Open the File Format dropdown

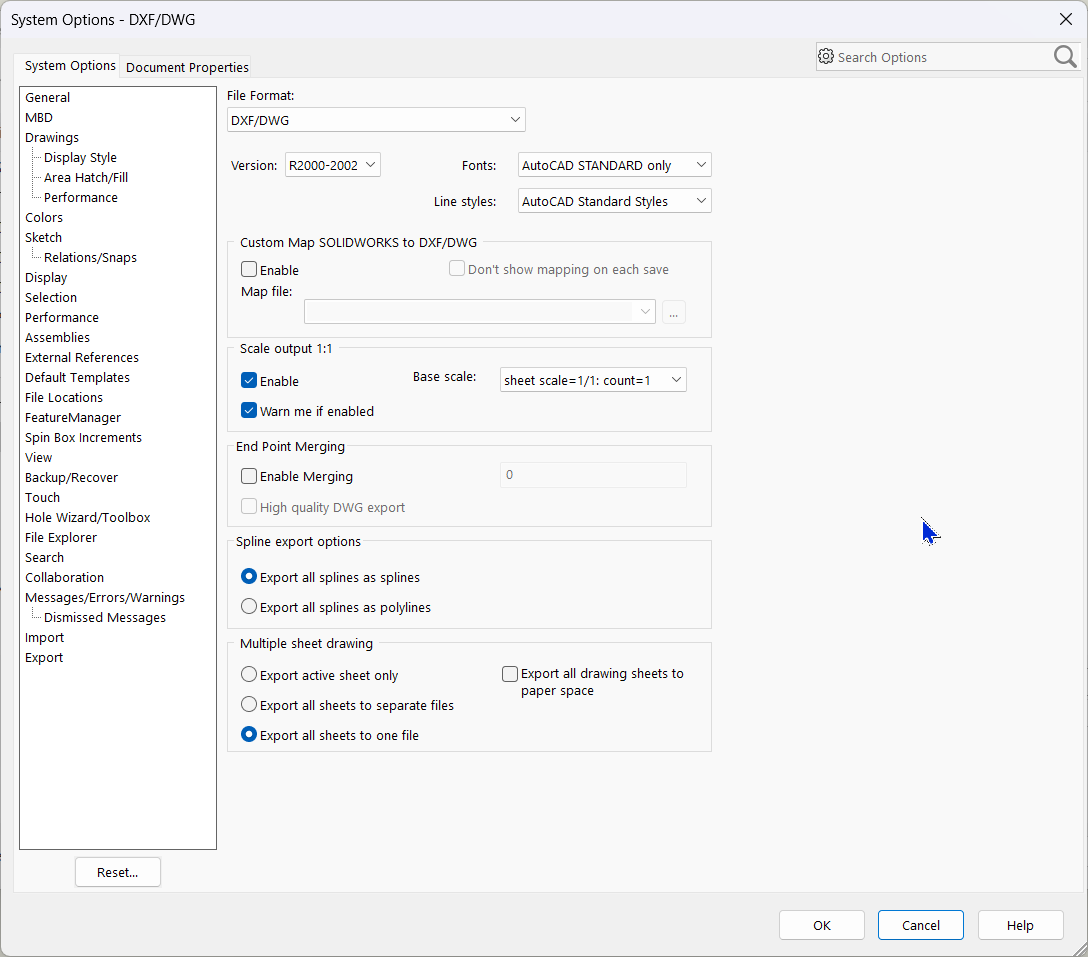(376, 119)
